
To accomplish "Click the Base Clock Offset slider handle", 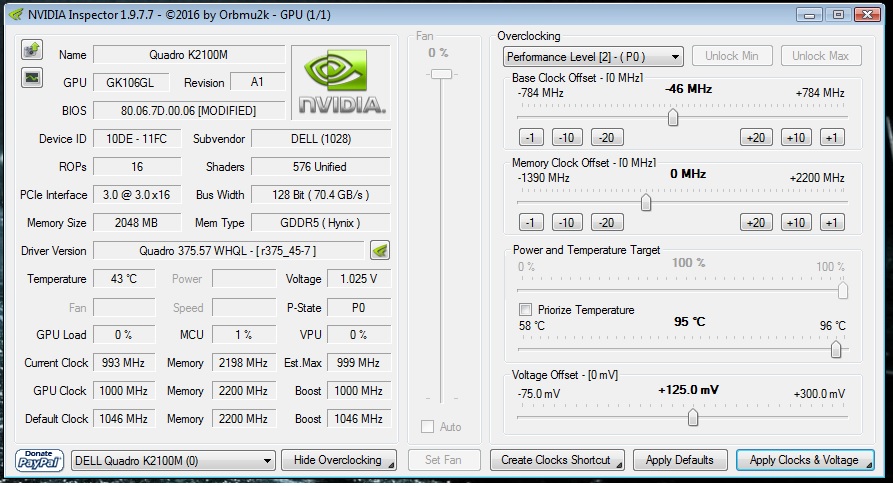I will click(x=673, y=117).
